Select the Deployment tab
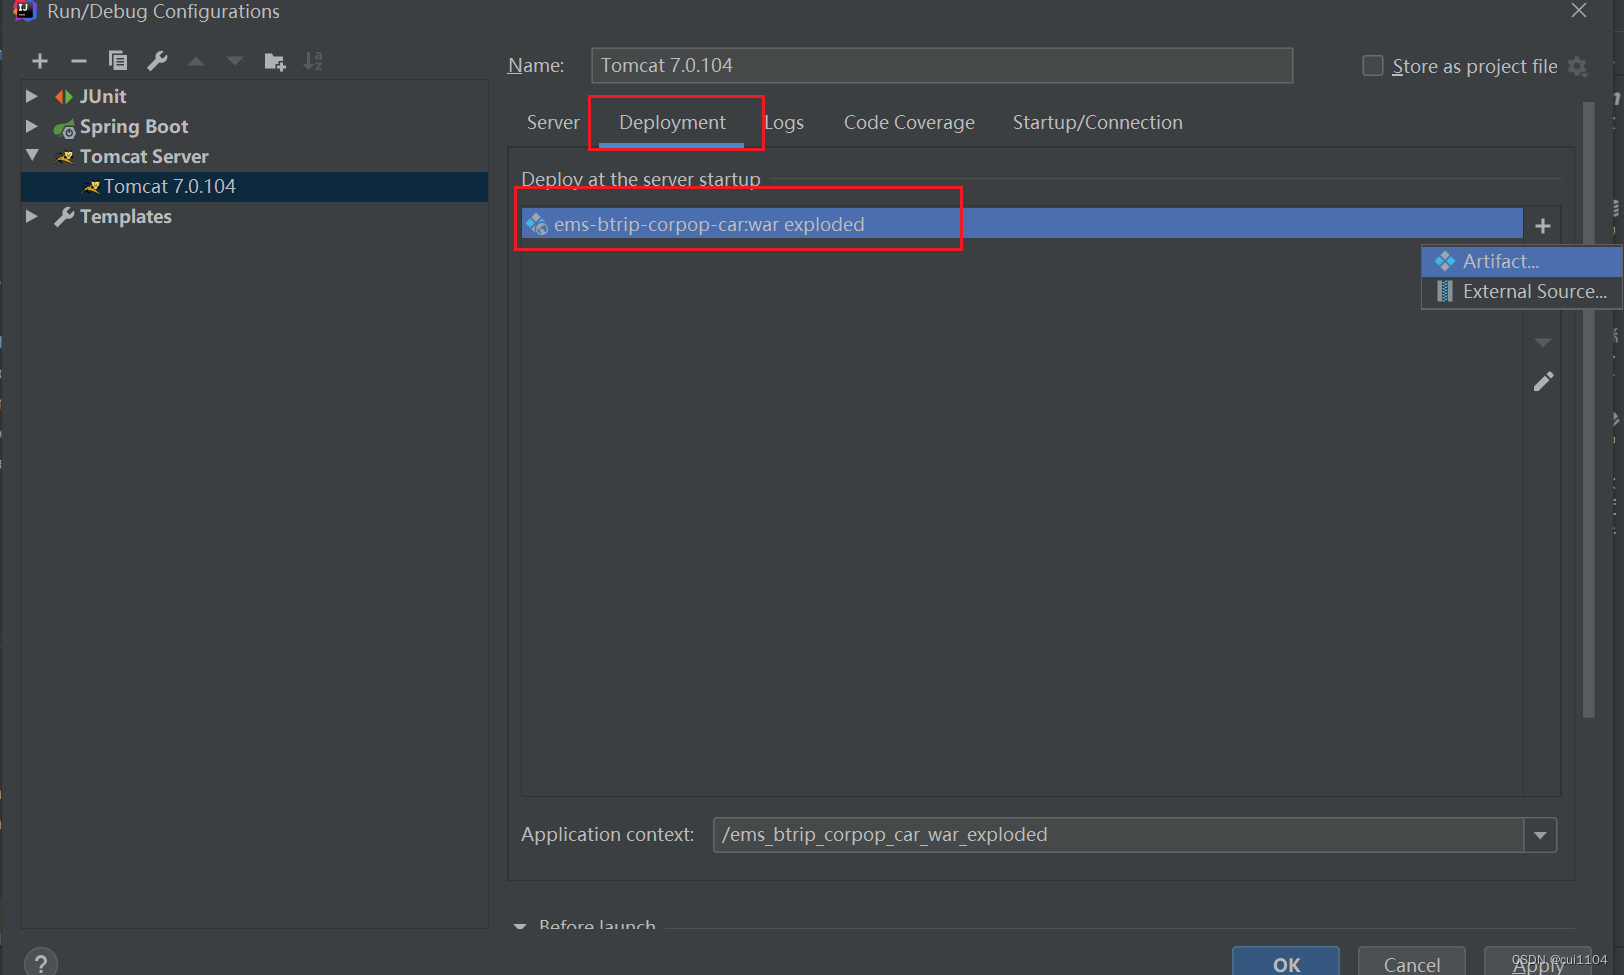Viewport: 1624px width, 975px height. tap(672, 122)
